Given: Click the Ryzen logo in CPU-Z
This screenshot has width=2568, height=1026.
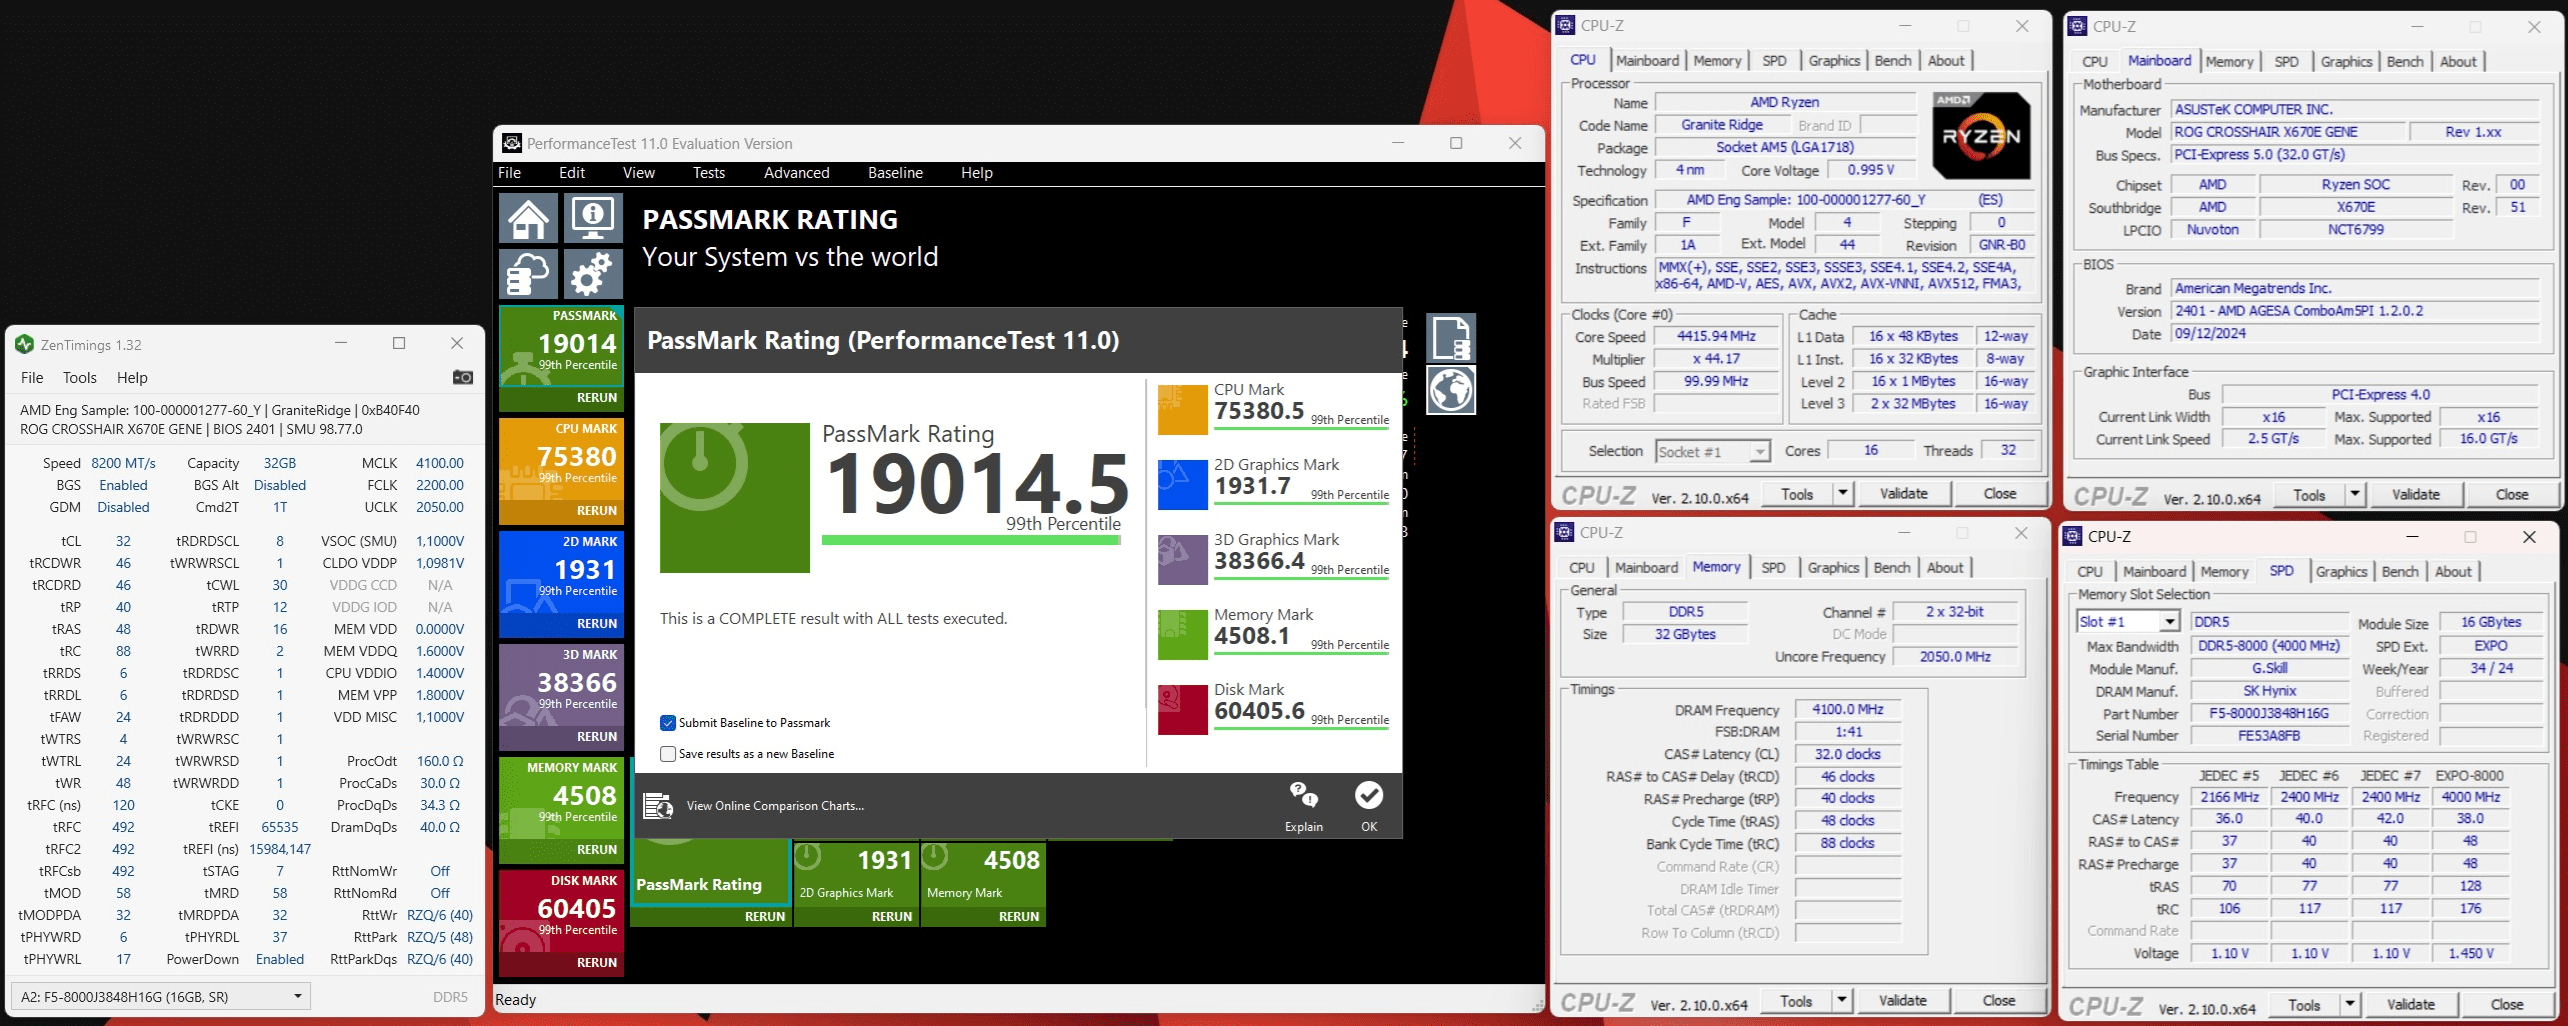Looking at the screenshot, I should (x=1981, y=136).
